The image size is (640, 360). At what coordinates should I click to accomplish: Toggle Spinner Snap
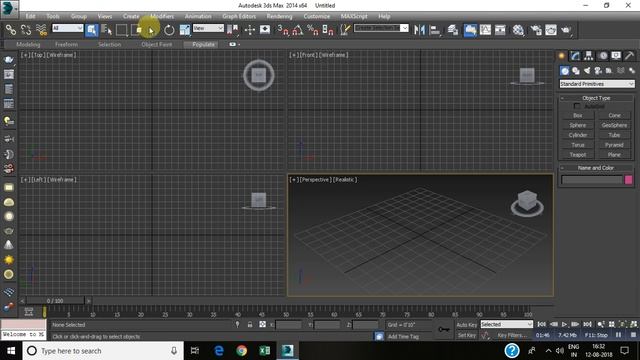point(328,30)
